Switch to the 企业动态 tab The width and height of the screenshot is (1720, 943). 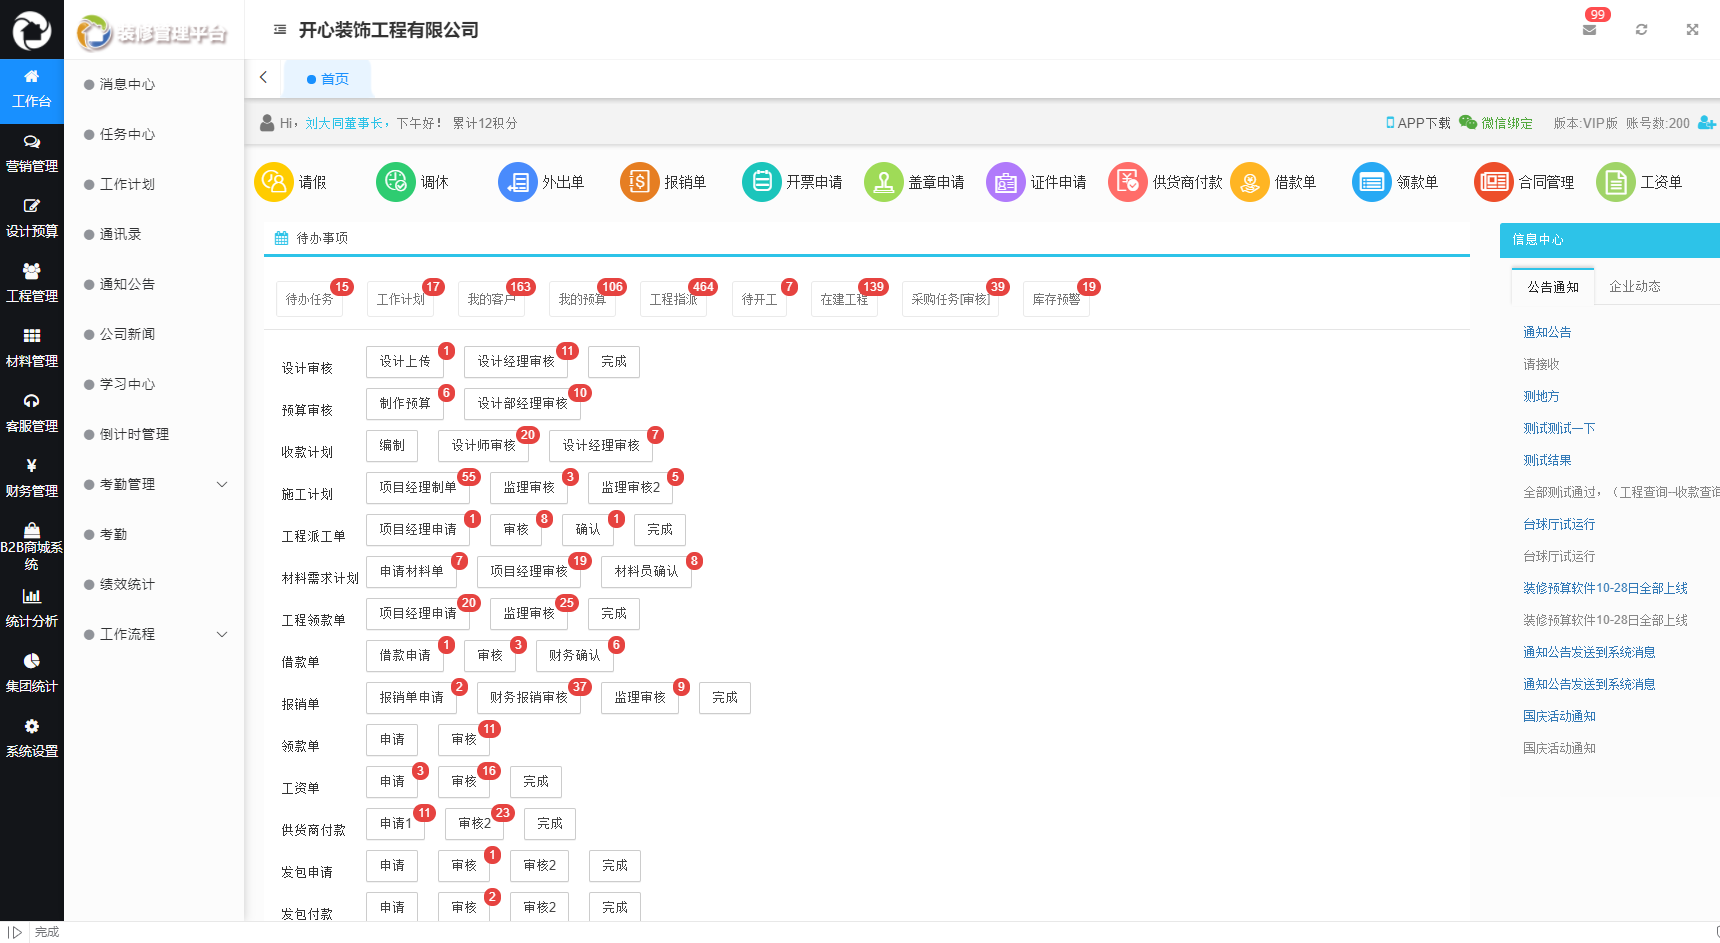point(1634,287)
